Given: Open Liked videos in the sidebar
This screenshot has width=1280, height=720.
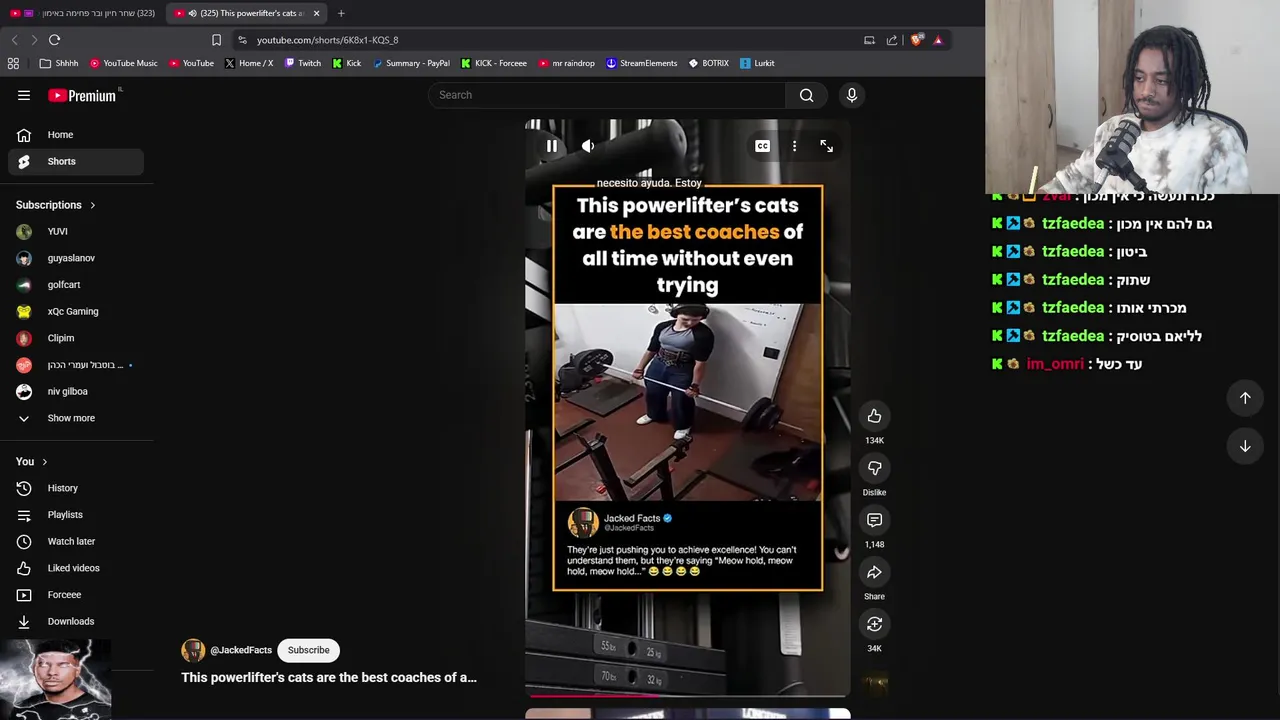Looking at the screenshot, I should tap(76, 568).
